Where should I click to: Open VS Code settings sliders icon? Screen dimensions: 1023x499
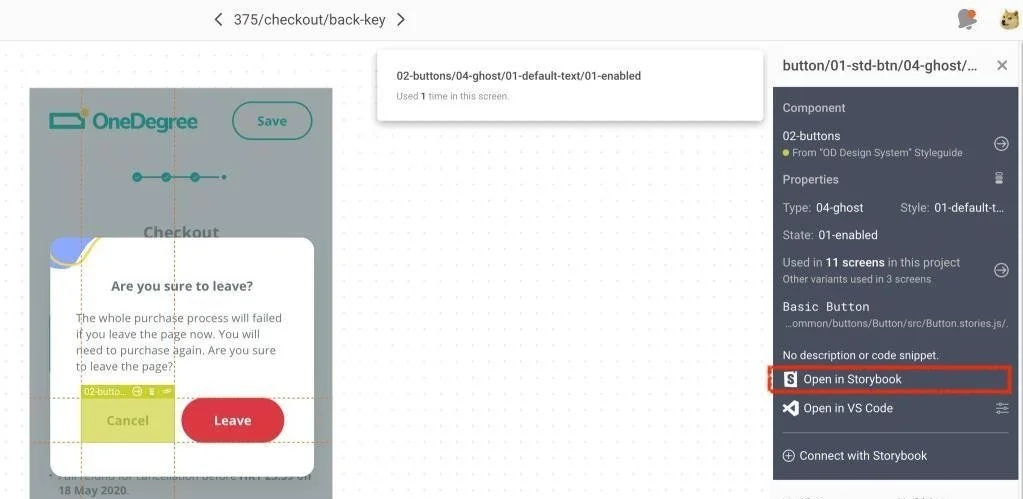pyautogui.click(x=1001, y=408)
